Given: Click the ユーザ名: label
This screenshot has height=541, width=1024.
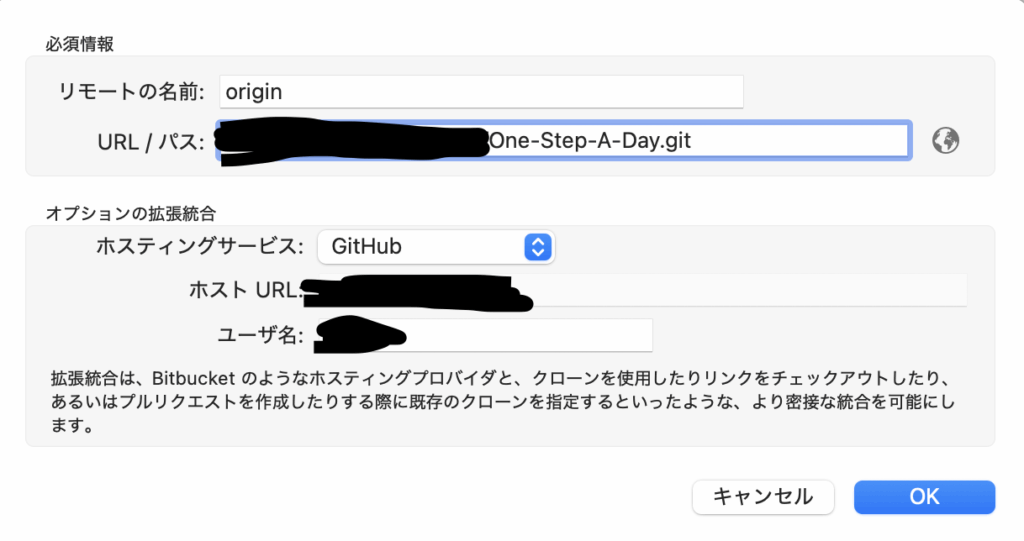Looking at the screenshot, I should 261,336.
